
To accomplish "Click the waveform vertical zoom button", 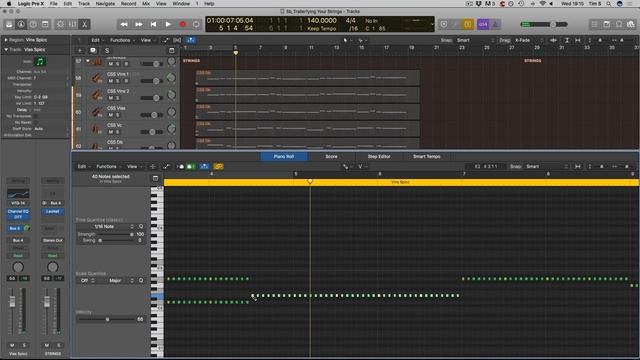I will (x=553, y=40).
